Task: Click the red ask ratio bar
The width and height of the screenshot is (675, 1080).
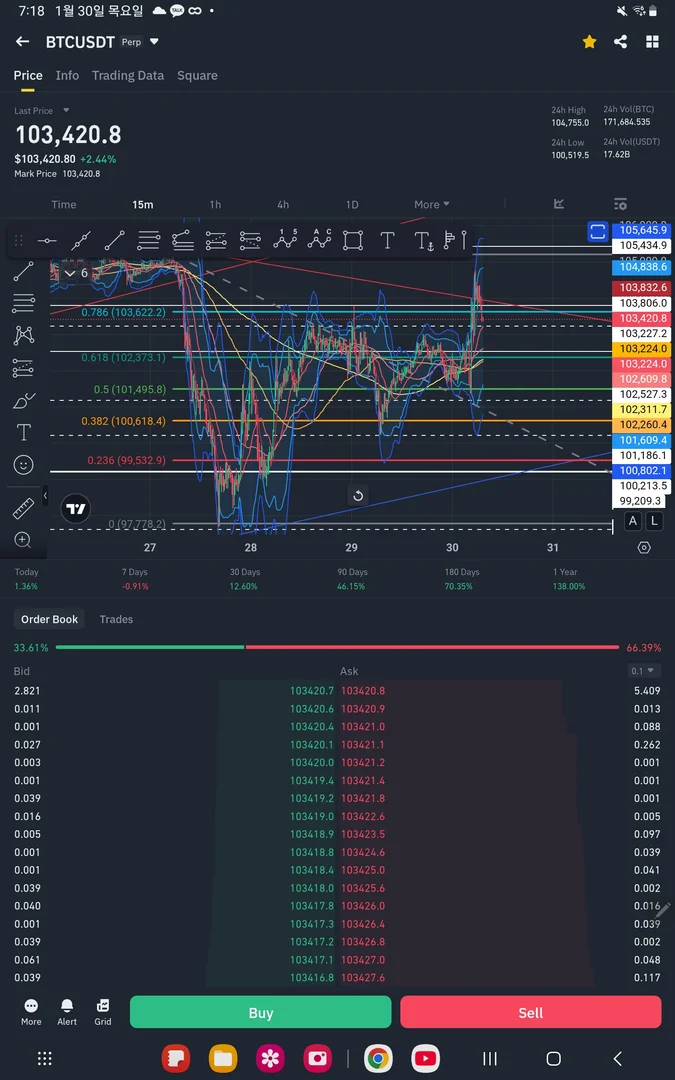Action: (x=433, y=647)
